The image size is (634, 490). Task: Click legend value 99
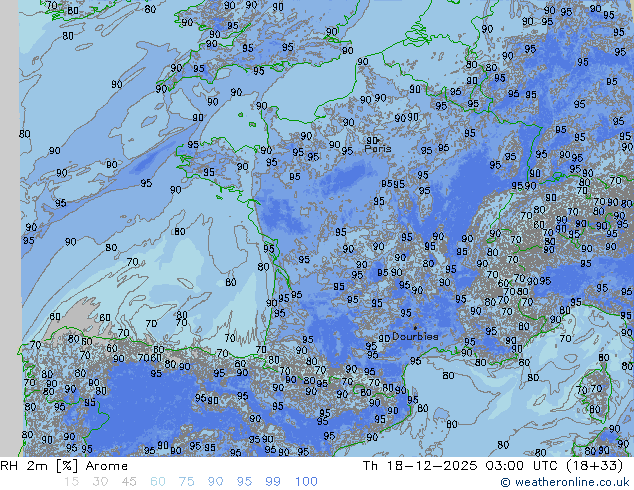tap(273, 482)
